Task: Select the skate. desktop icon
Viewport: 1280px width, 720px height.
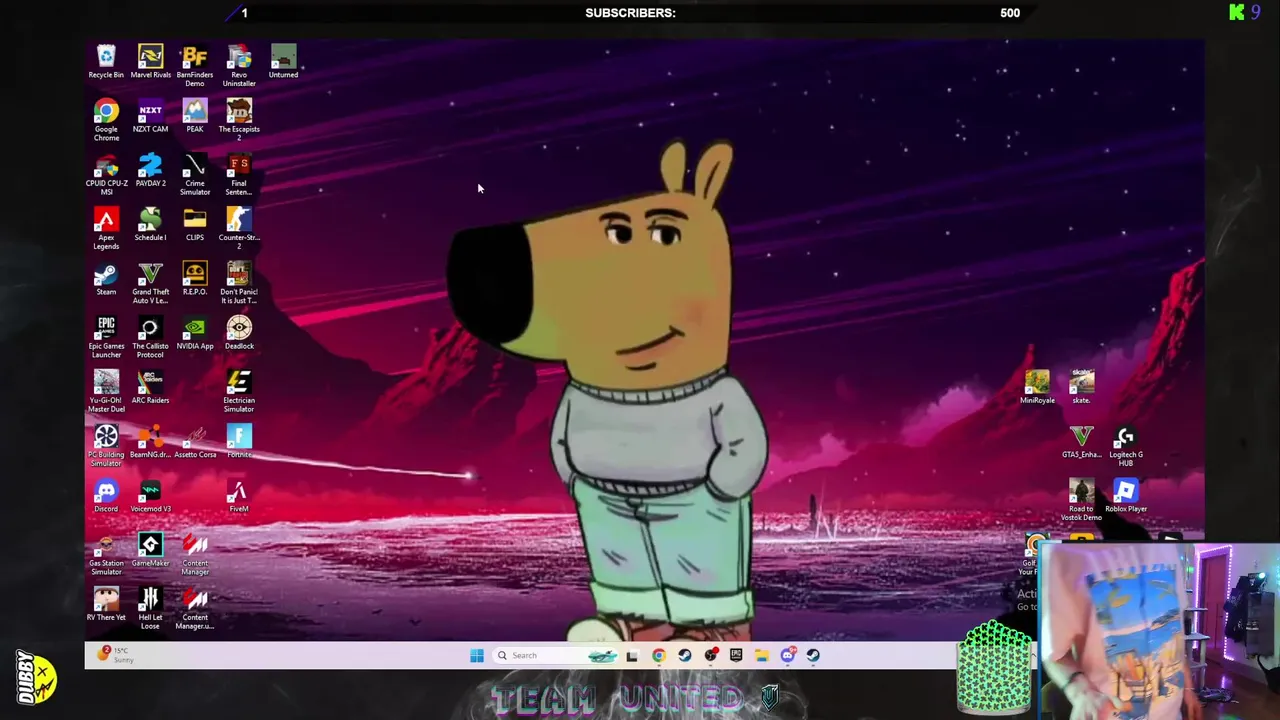Action: pyautogui.click(x=1081, y=387)
